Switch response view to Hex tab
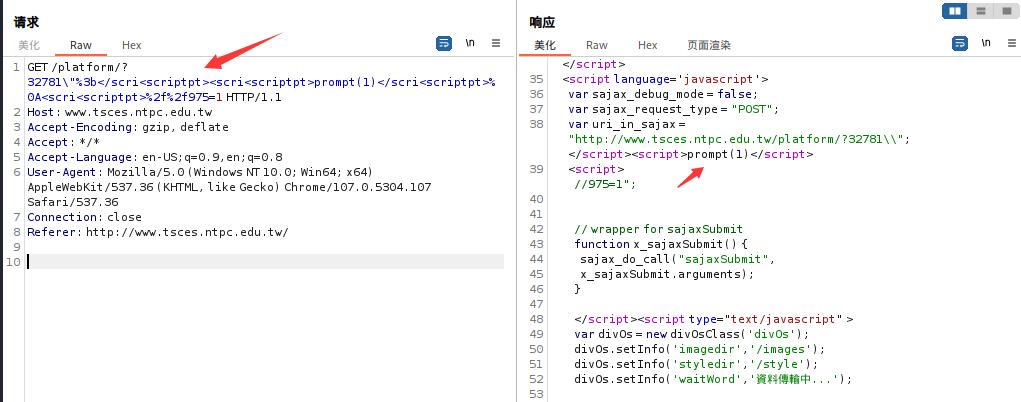Image resolution: width=1021 pixels, height=402 pixels. (x=647, y=45)
